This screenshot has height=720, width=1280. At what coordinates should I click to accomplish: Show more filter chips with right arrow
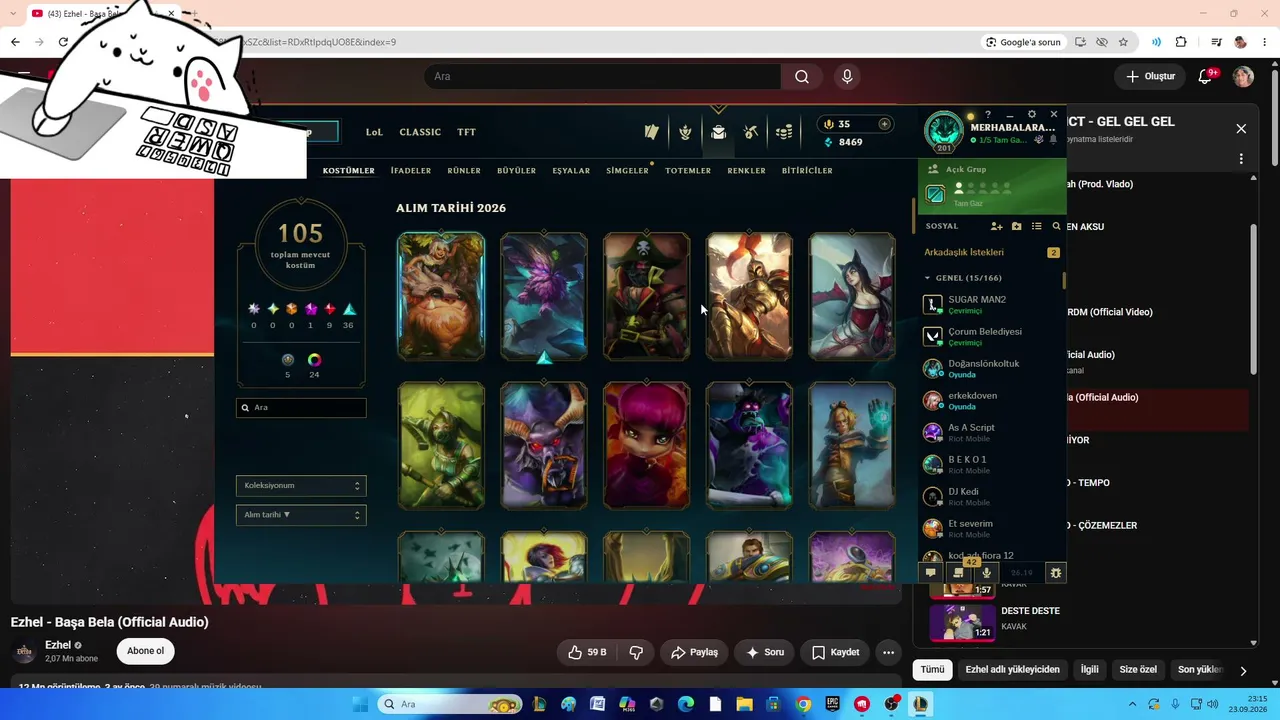[x=1243, y=670]
